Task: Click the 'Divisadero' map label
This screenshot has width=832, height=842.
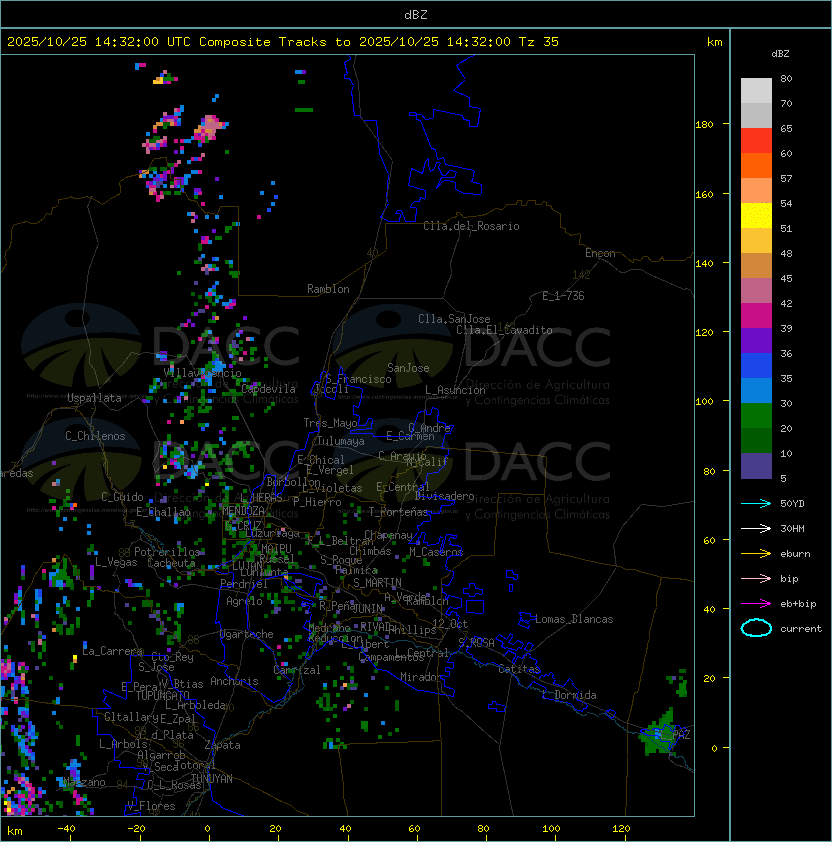Action: click(x=445, y=496)
